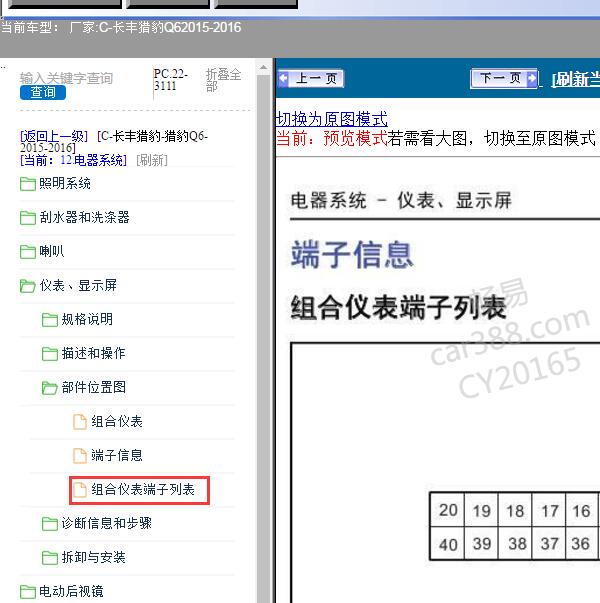This screenshot has height=603, width=600.
Task: Click 折叠全部 to collapse all
Action: [x=223, y=80]
